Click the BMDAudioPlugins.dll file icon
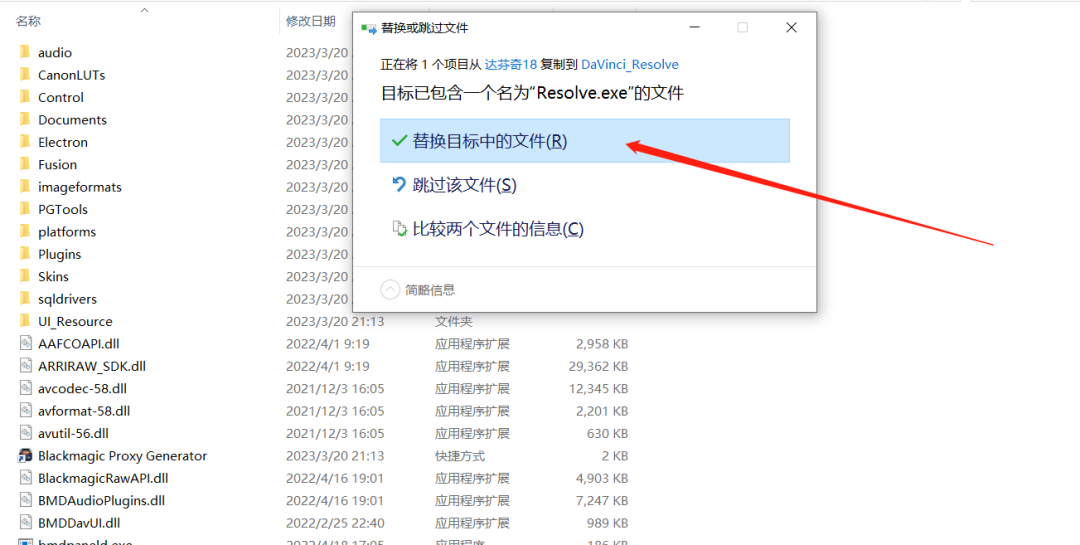 point(25,500)
